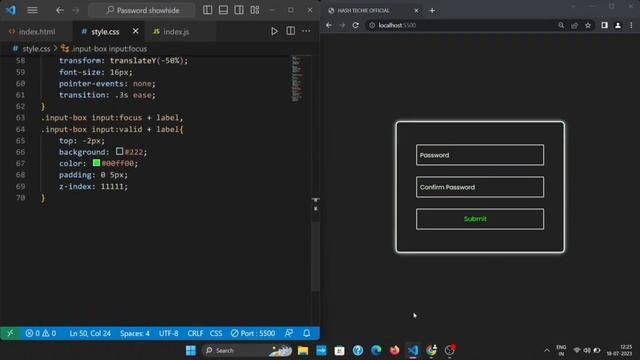Open File Explorer from the taskbar
This screenshot has width=640, height=360.
click(x=303, y=350)
